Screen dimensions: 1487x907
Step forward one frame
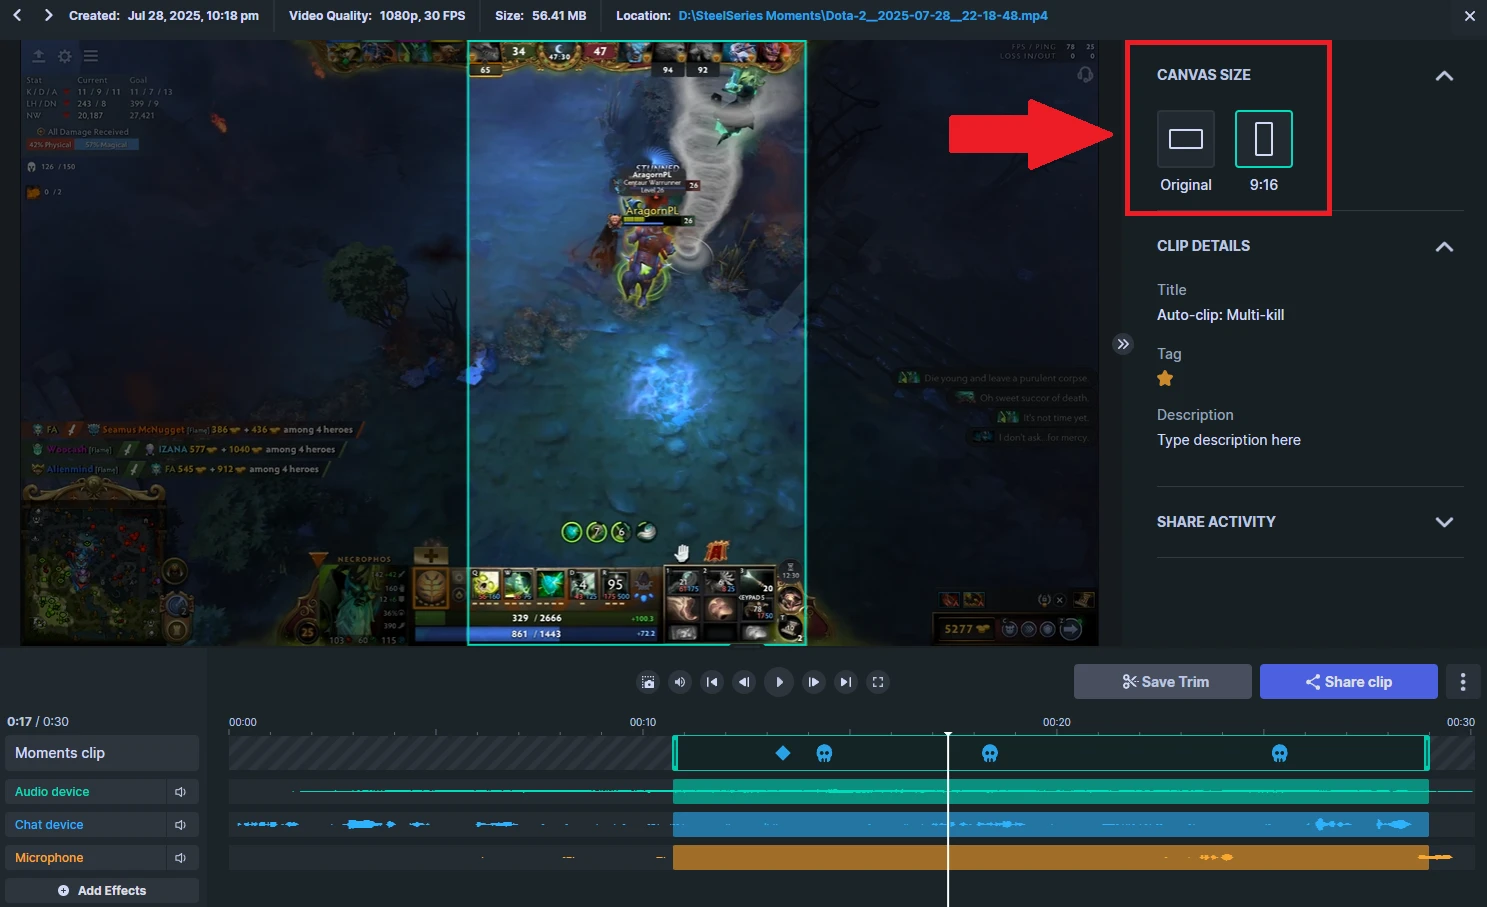(x=814, y=682)
